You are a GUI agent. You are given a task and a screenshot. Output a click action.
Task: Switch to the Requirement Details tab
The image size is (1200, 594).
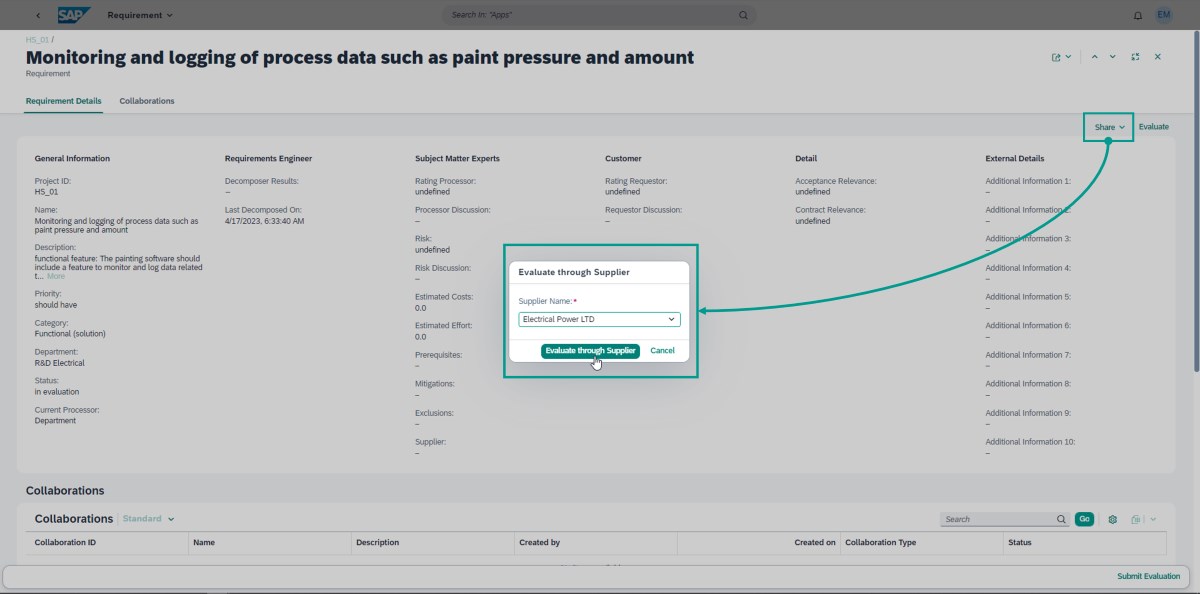(x=64, y=101)
